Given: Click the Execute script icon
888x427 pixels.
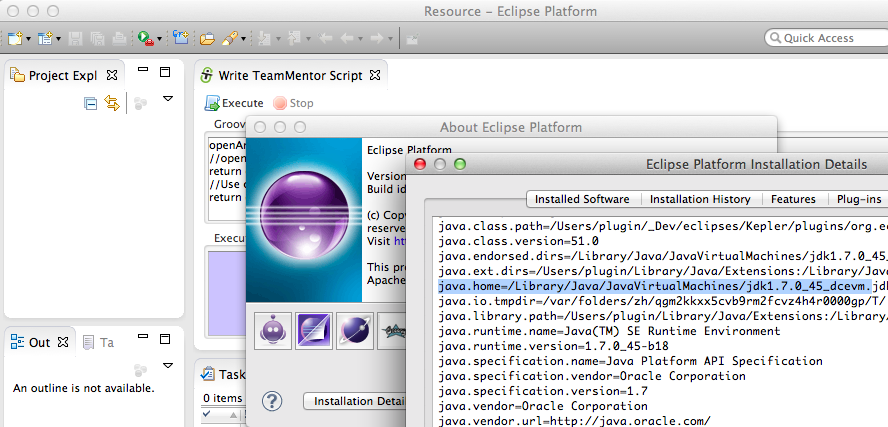Looking at the screenshot, I should [x=212, y=103].
